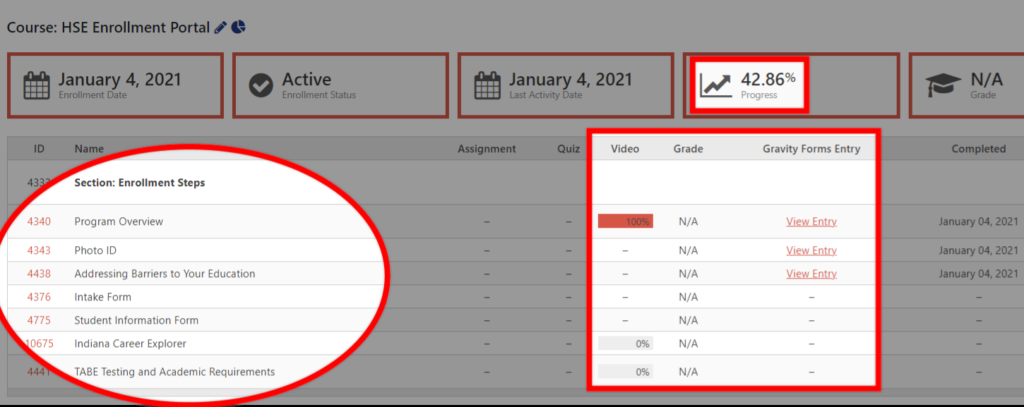Viewport: 1024px width, 407px height.
Task: Sort by the ID column header
Action: [39, 149]
